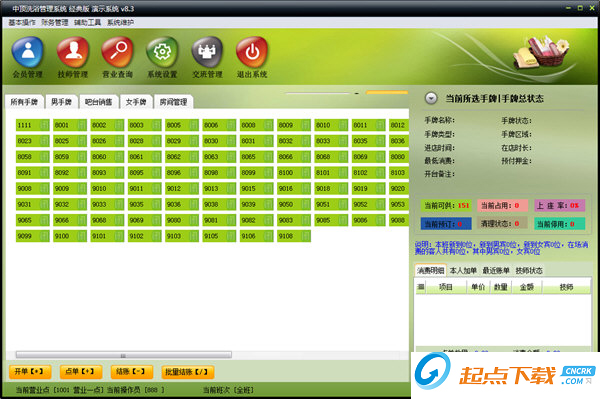
Task: Open the 系统设置 system settings icon
Action: point(162,57)
